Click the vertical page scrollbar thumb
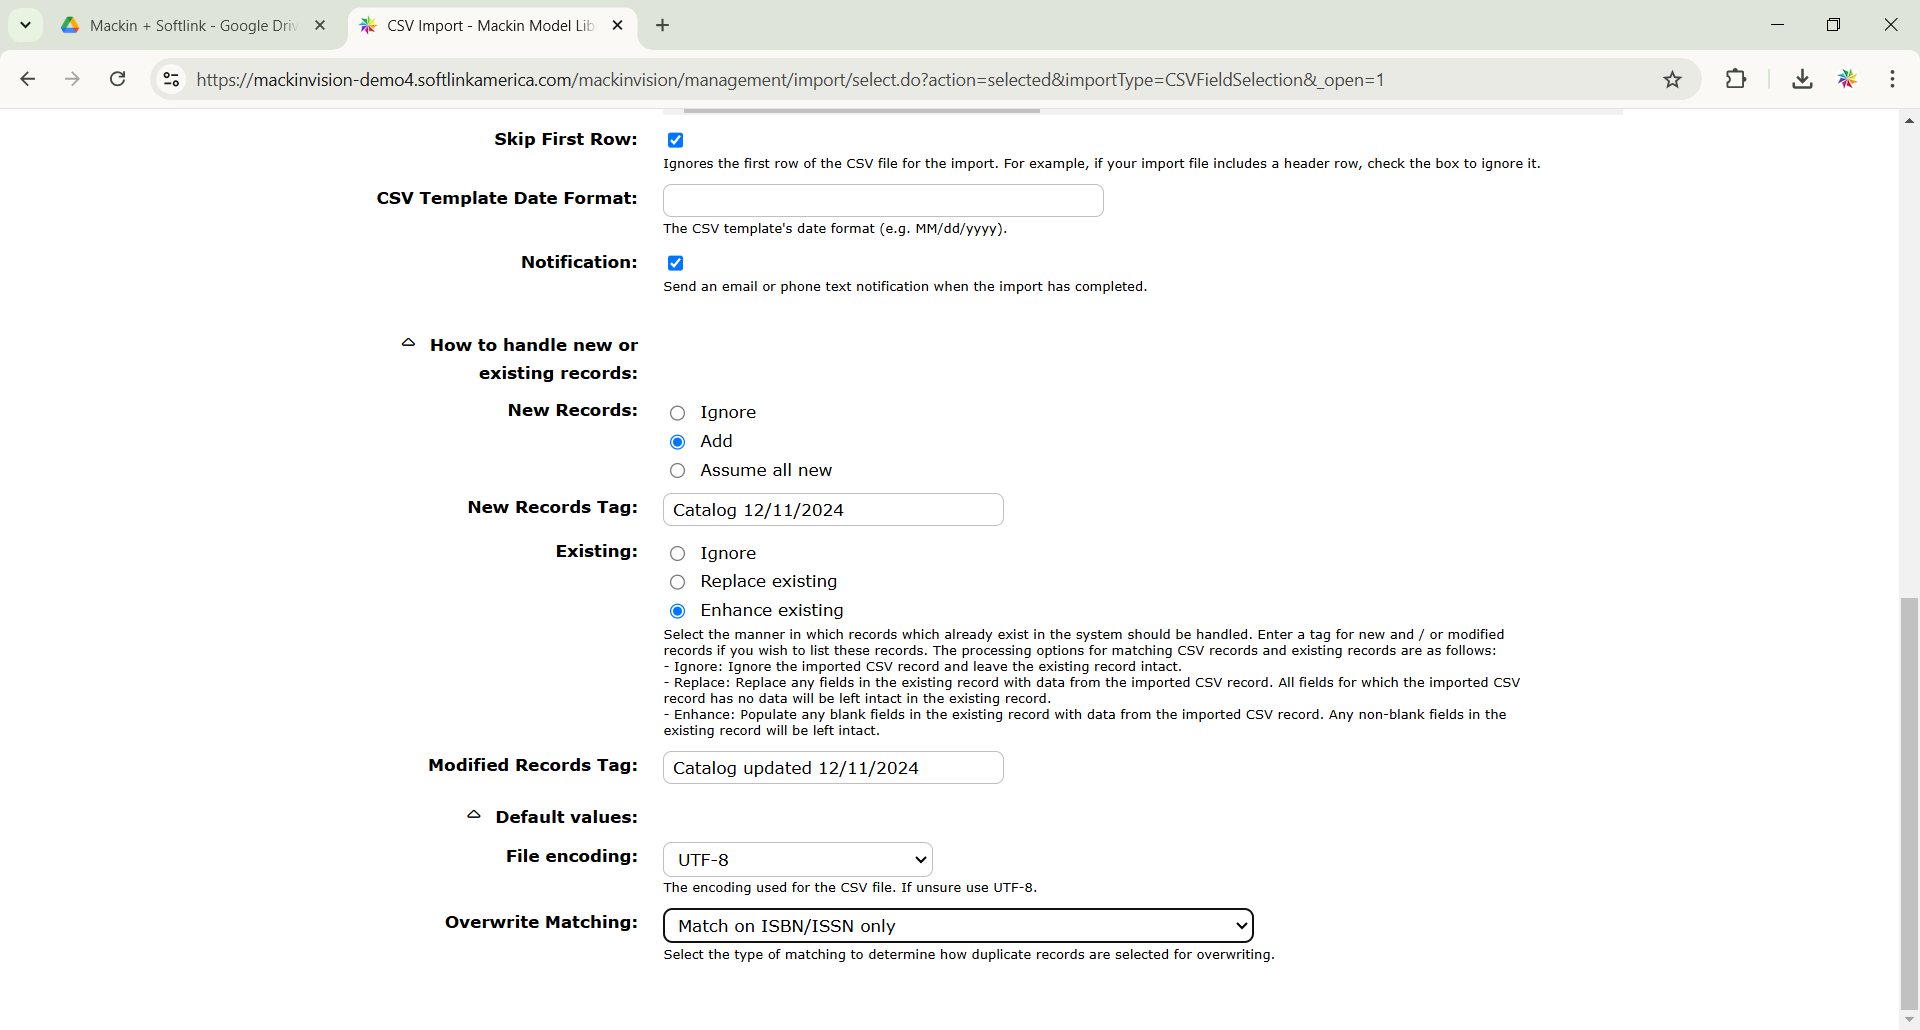The width and height of the screenshot is (1920, 1030). click(x=1909, y=804)
